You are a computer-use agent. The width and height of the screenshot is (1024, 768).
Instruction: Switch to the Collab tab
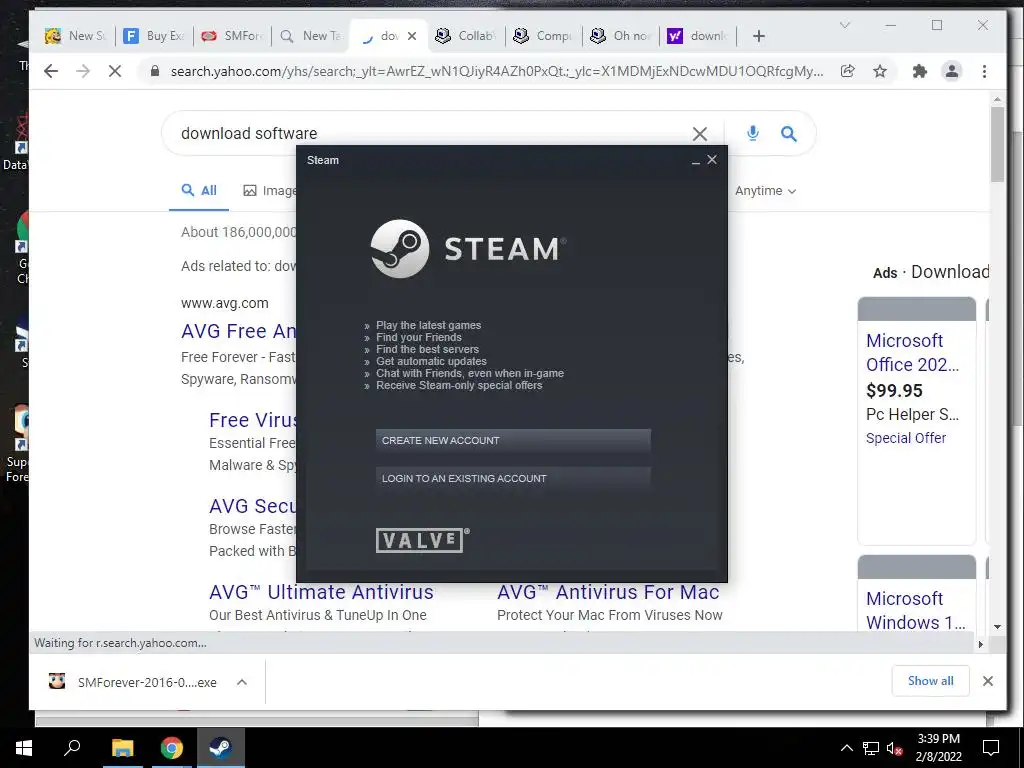click(x=466, y=36)
